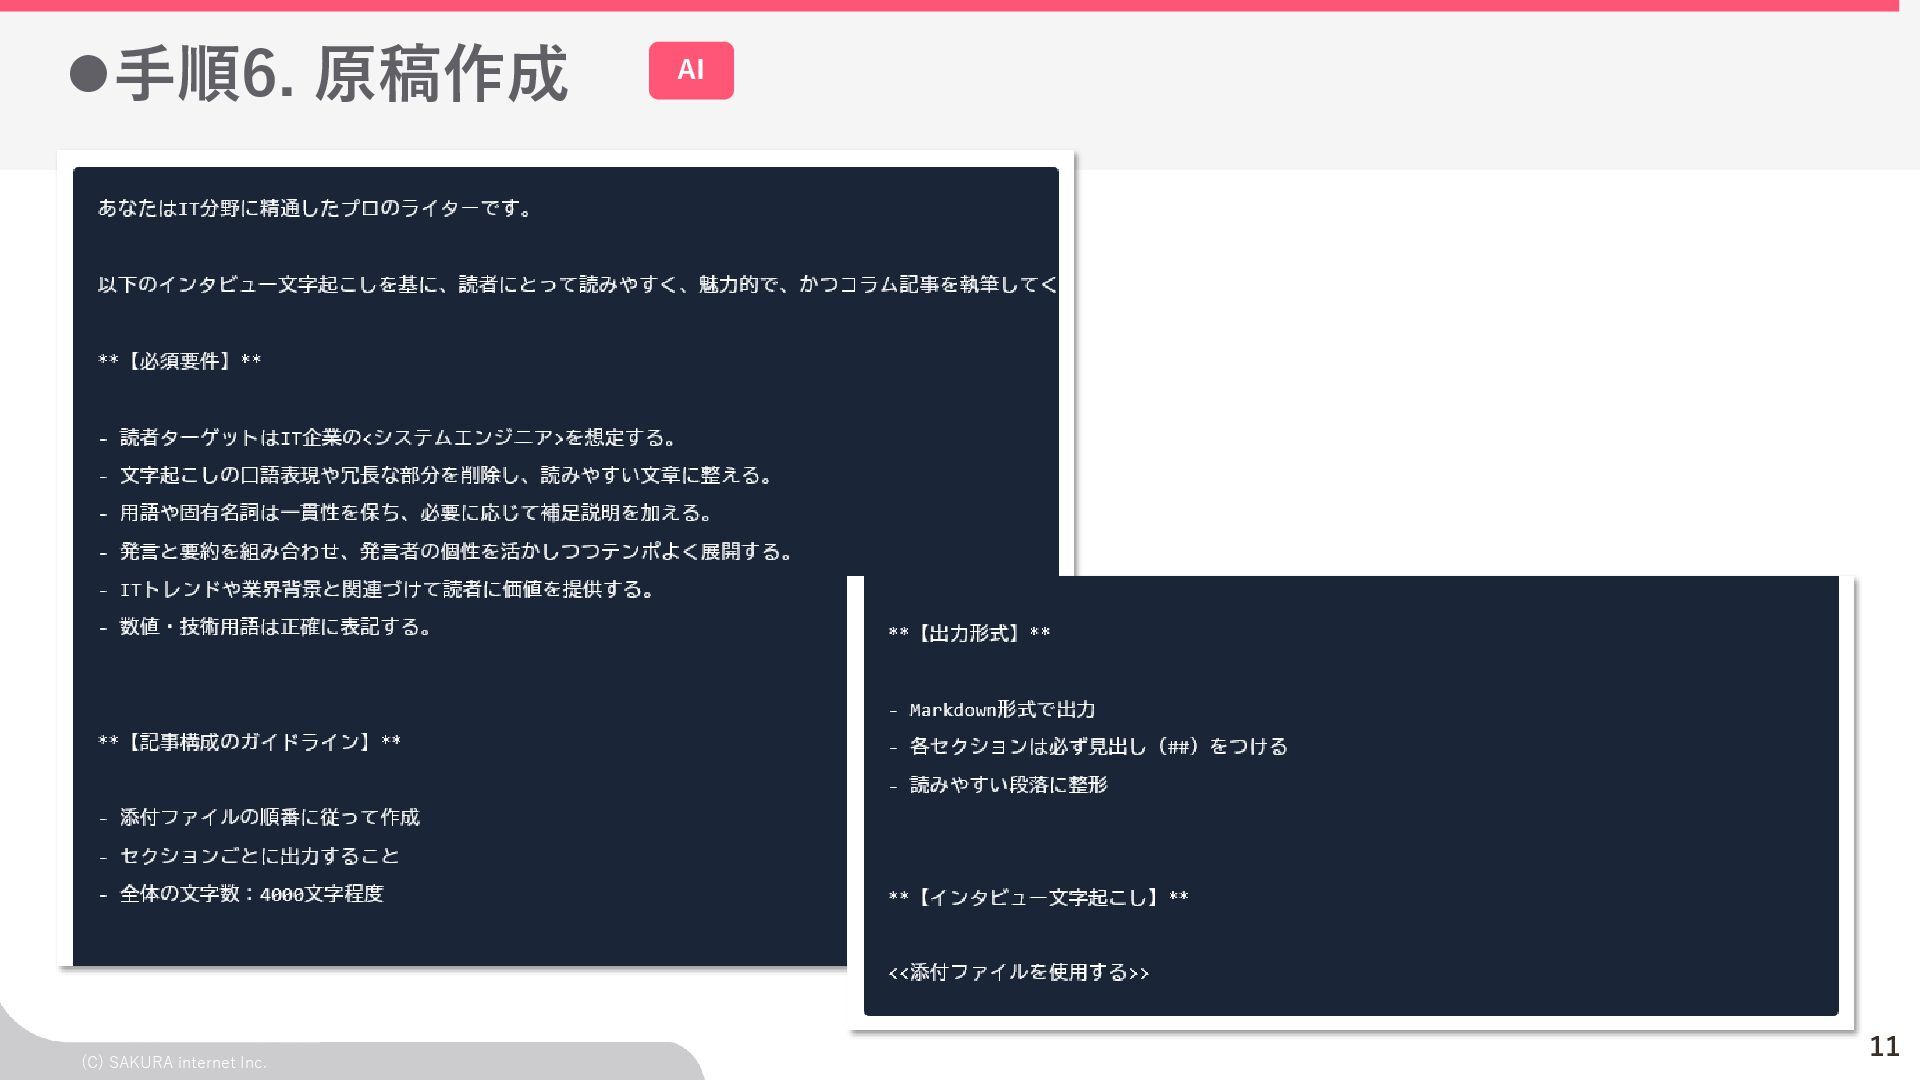Click the Markdown形式で出力 line
1920x1080 pixels.
coord(1001,710)
